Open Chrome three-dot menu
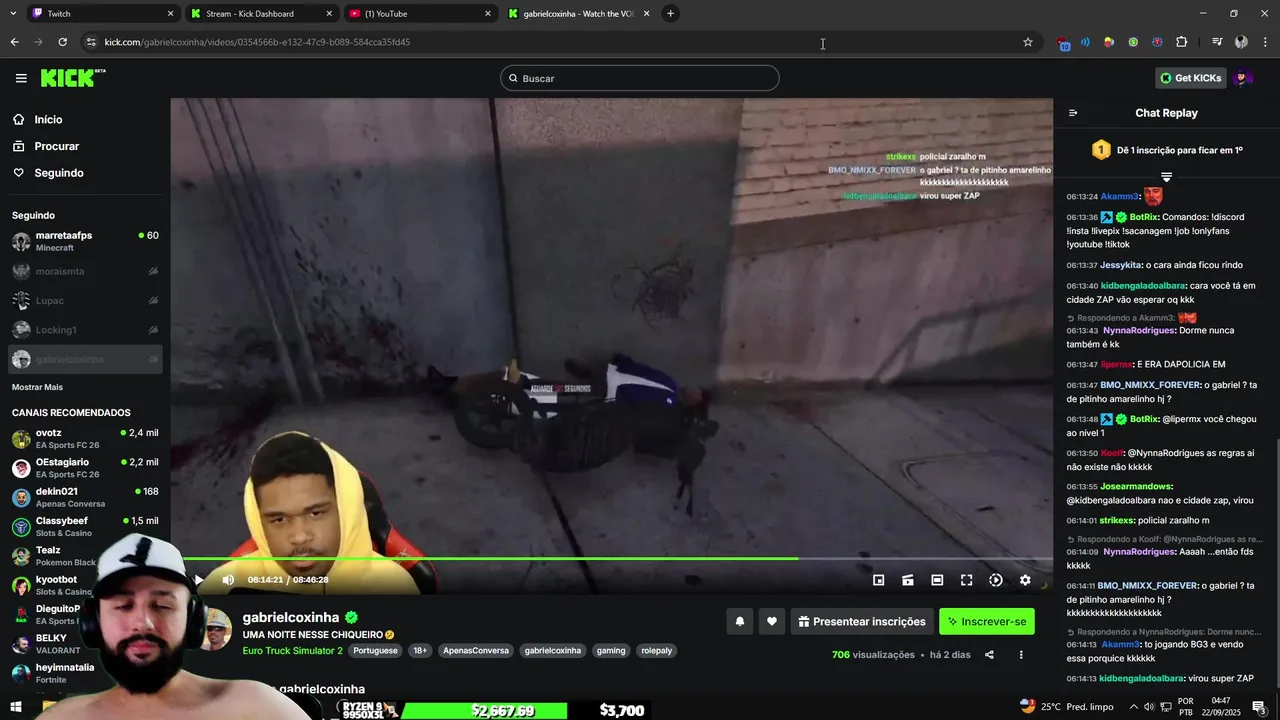This screenshot has width=1280, height=720. coord(1265,42)
